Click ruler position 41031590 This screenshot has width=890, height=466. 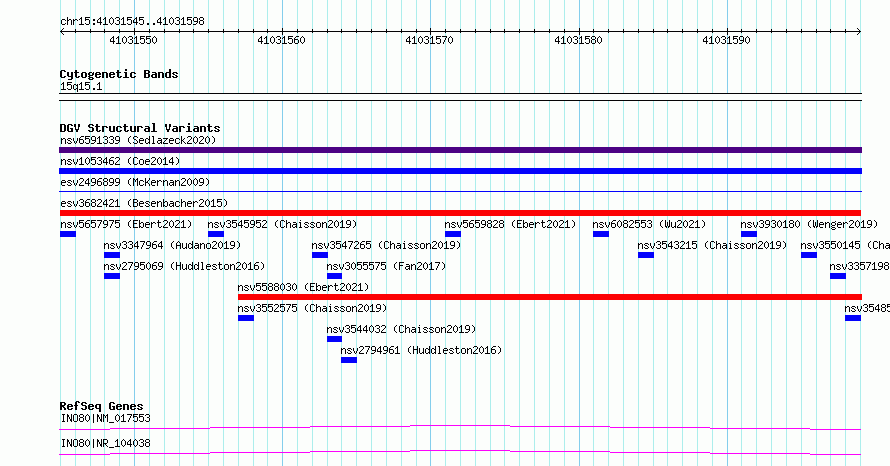(x=727, y=40)
